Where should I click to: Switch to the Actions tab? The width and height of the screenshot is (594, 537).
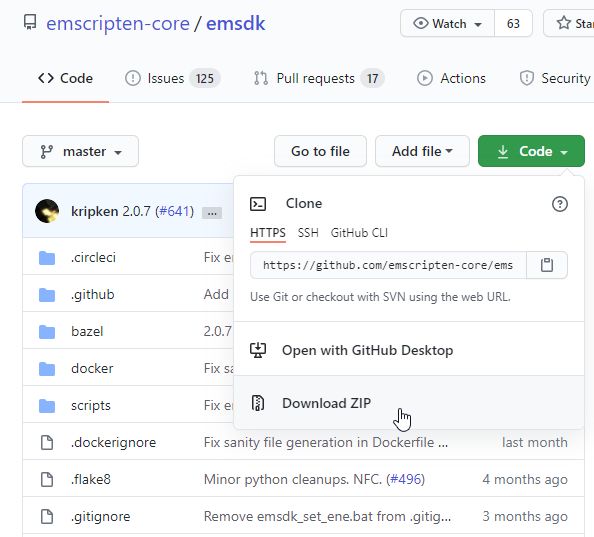point(451,78)
